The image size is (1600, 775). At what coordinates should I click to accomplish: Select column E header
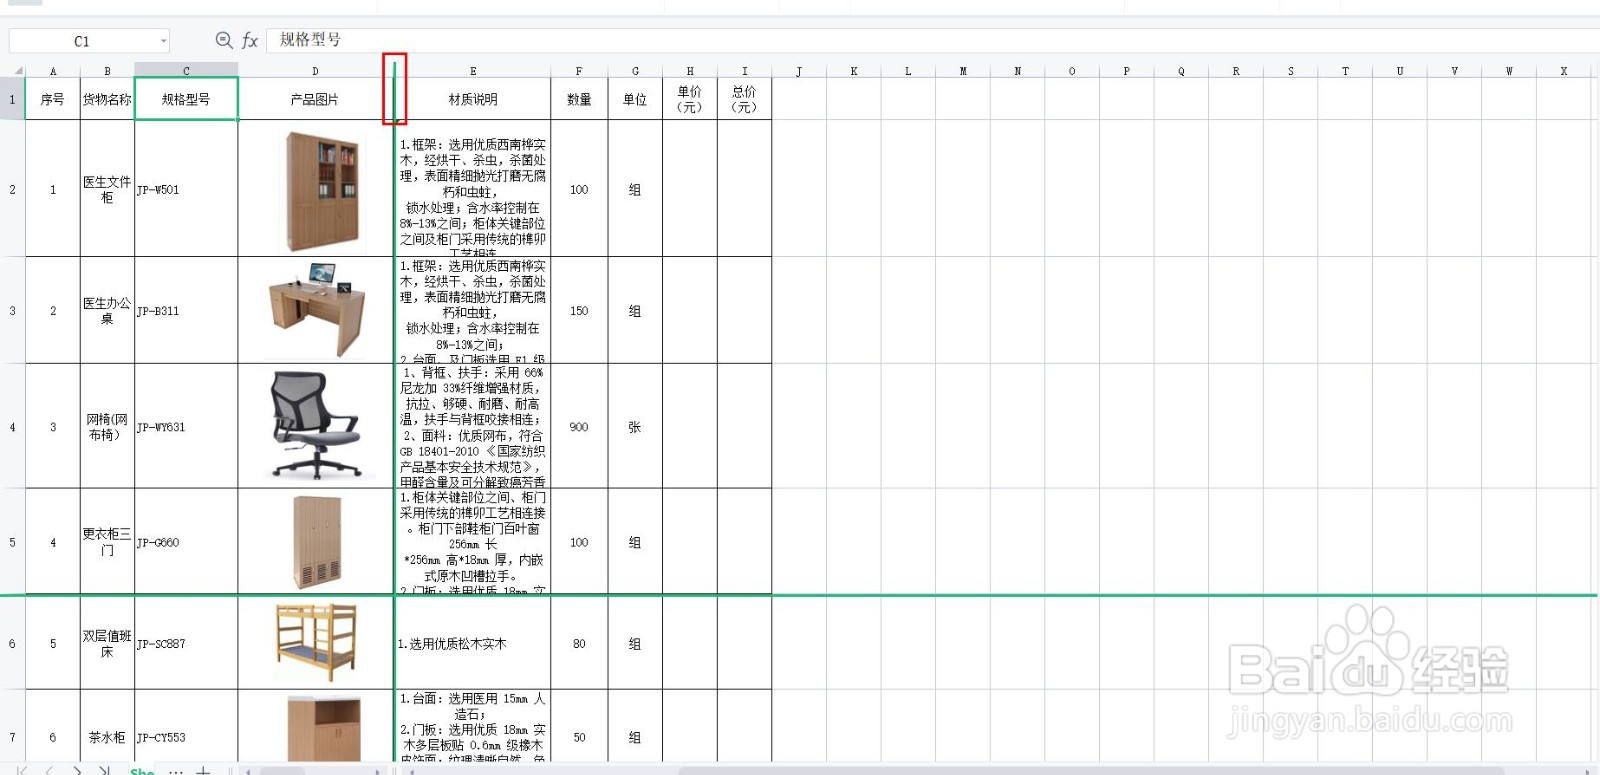pyautogui.click(x=473, y=71)
